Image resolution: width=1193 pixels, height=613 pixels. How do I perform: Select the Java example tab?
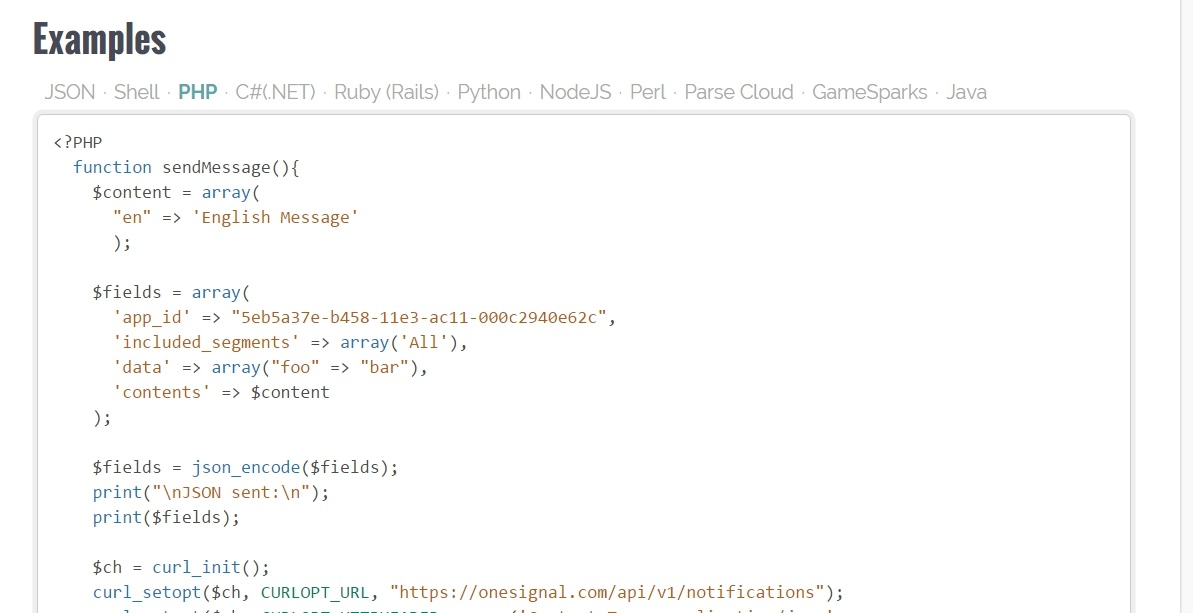(966, 92)
